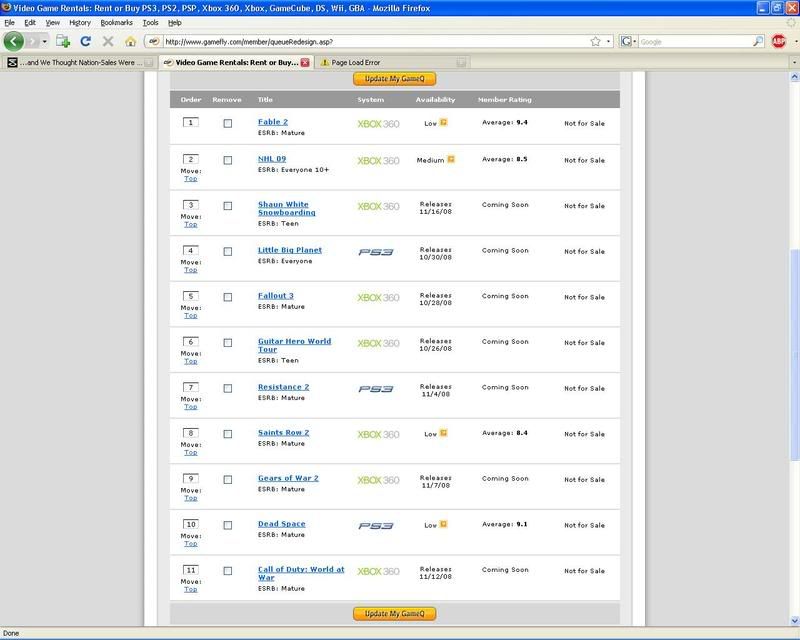Switch to the Page Load Error tab
The height and width of the screenshot is (640, 800).
392,62
